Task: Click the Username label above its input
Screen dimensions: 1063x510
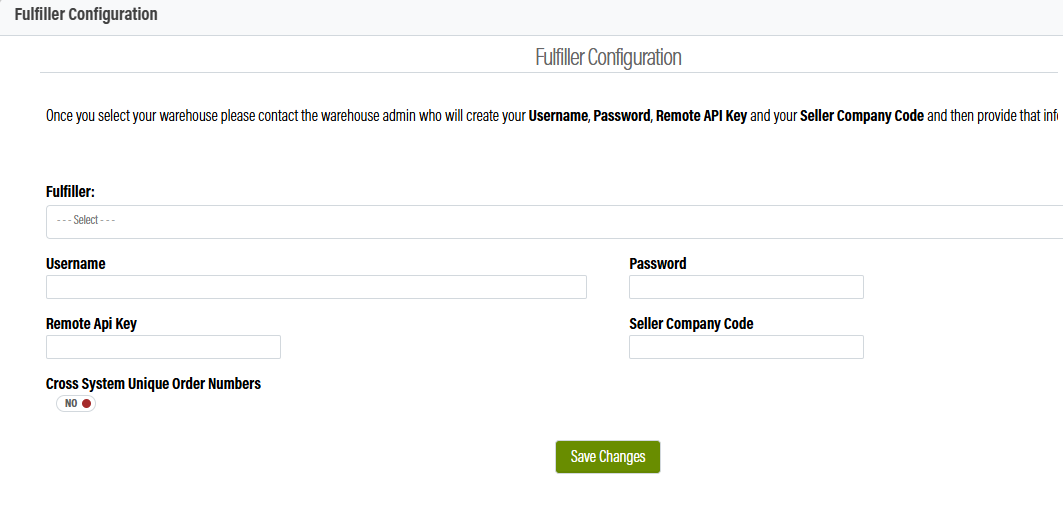Action: (x=75, y=264)
